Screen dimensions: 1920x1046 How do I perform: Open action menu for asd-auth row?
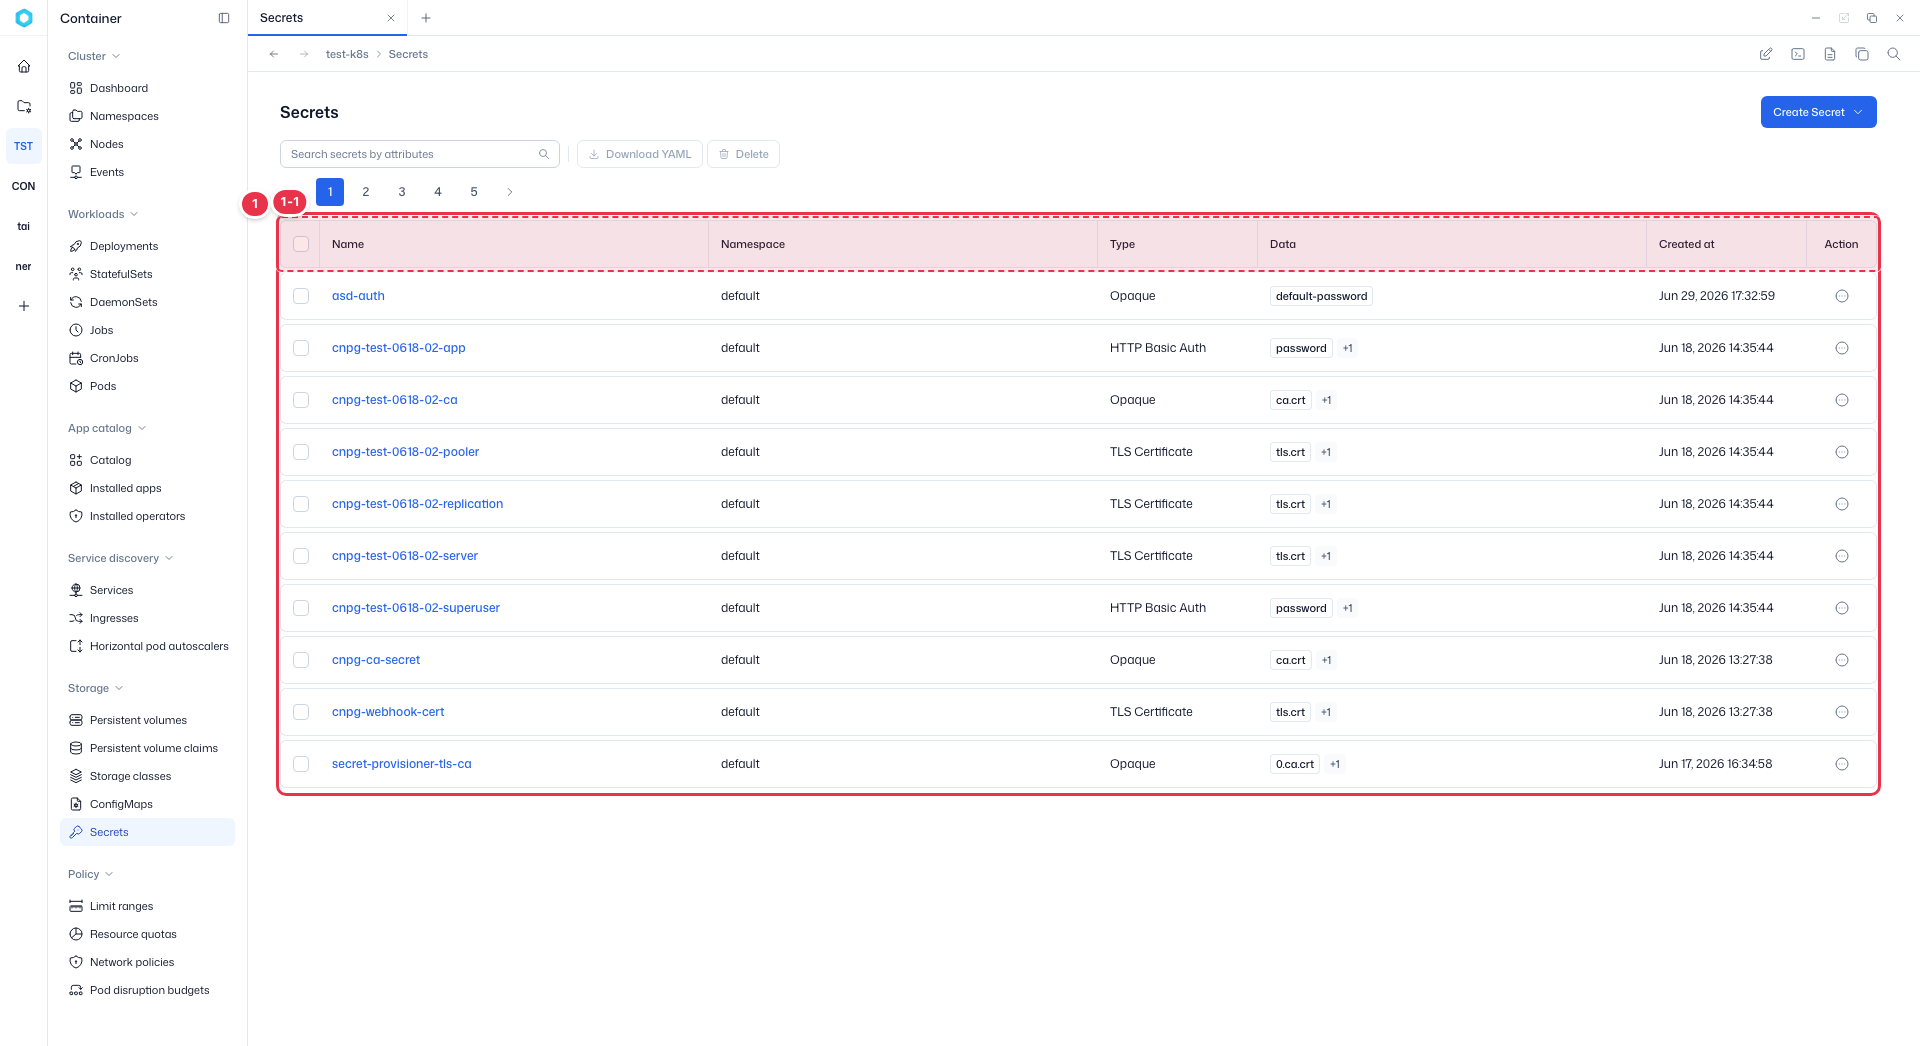[1842, 296]
